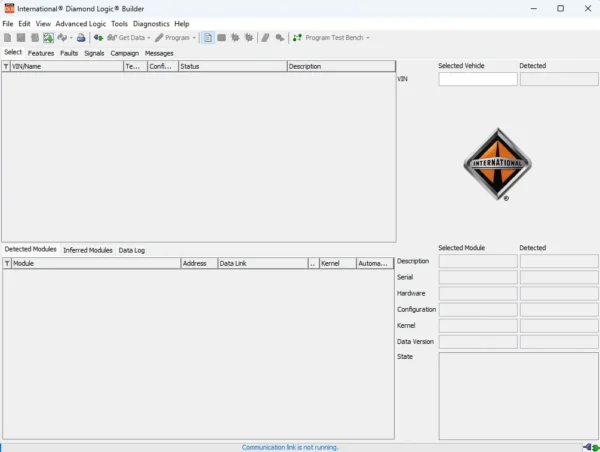Click the first gear/bug toolbar icon

pyautogui.click(x=235, y=38)
